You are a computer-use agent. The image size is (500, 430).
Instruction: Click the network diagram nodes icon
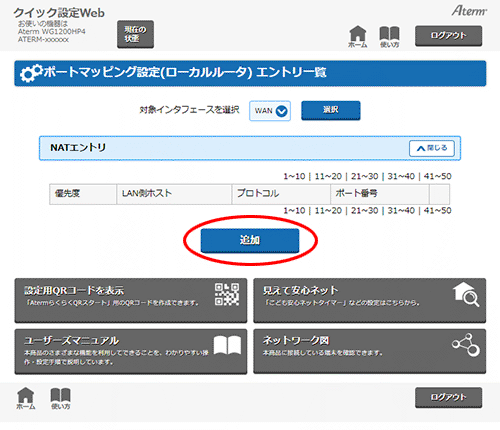pyautogui.click(x=466, y=345)
